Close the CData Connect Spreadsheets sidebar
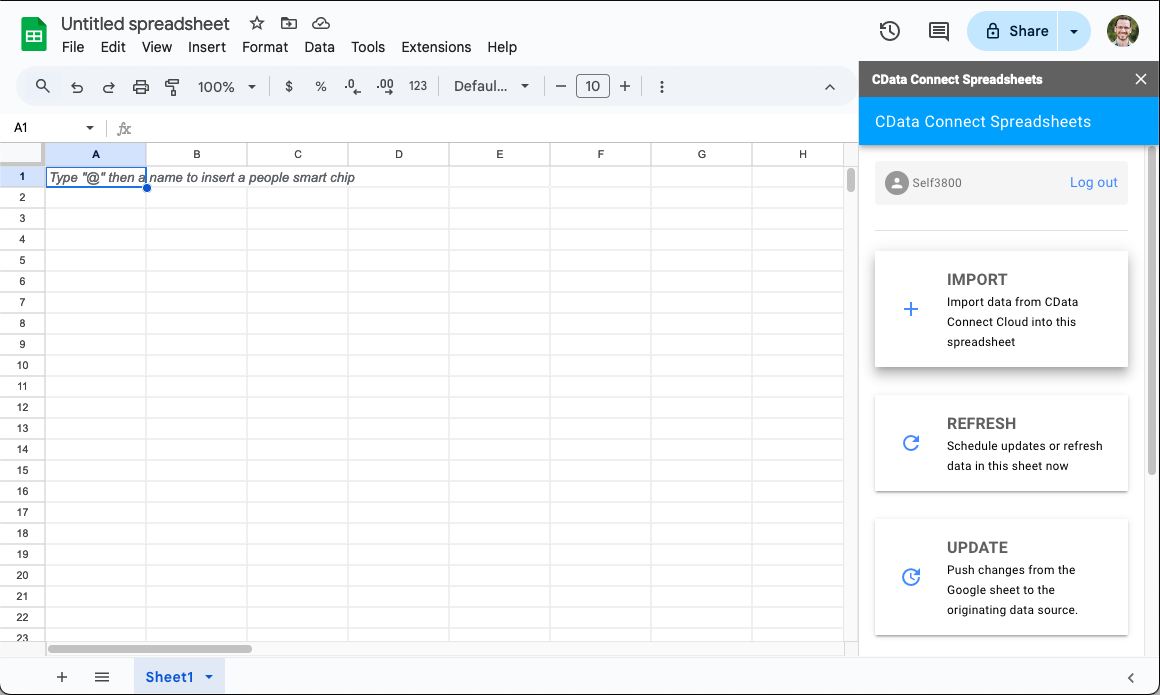This screenshot has height=695, width=1160. point(1141,79)
